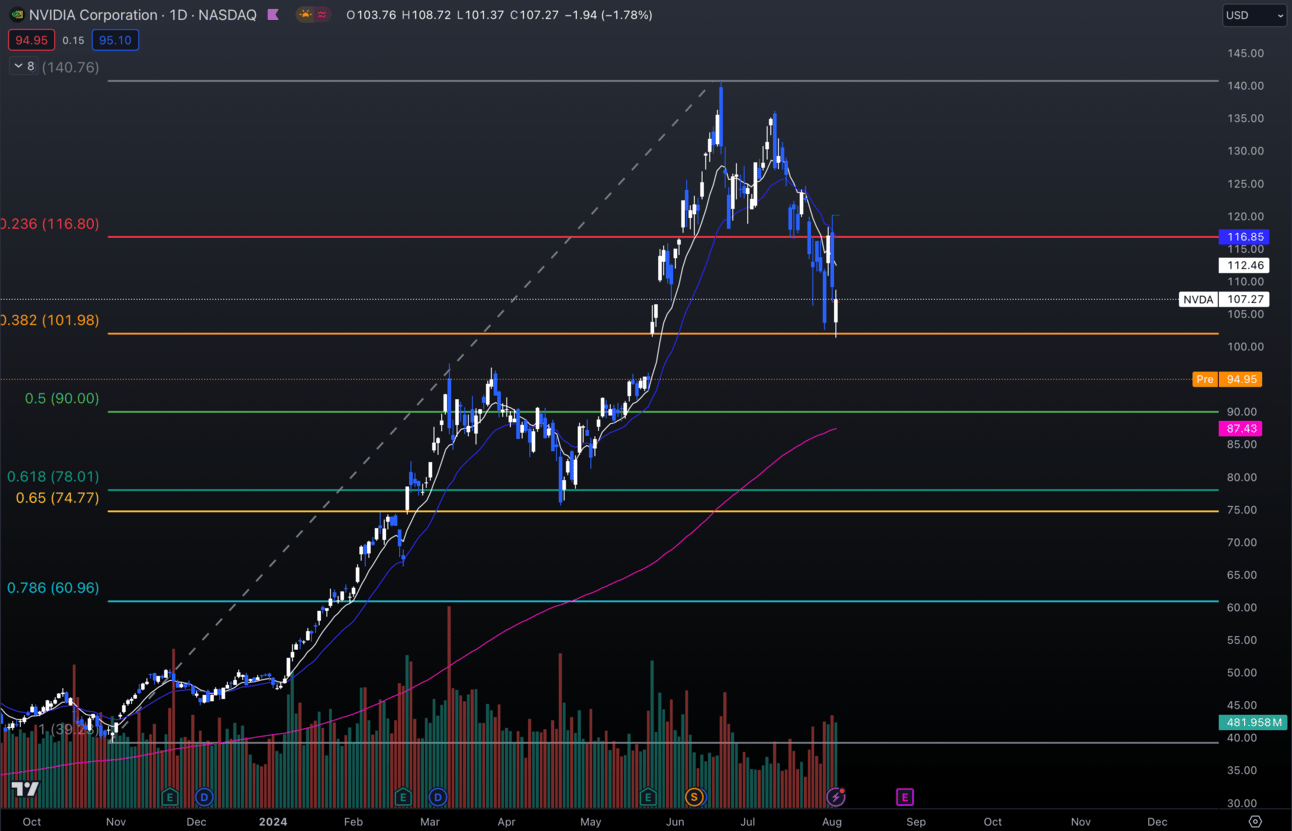Select the 0.236 (116.80) Fibonacci label
Image resolution: width=1292 pixels, height=831 pixels.
(x=49, y=224)
